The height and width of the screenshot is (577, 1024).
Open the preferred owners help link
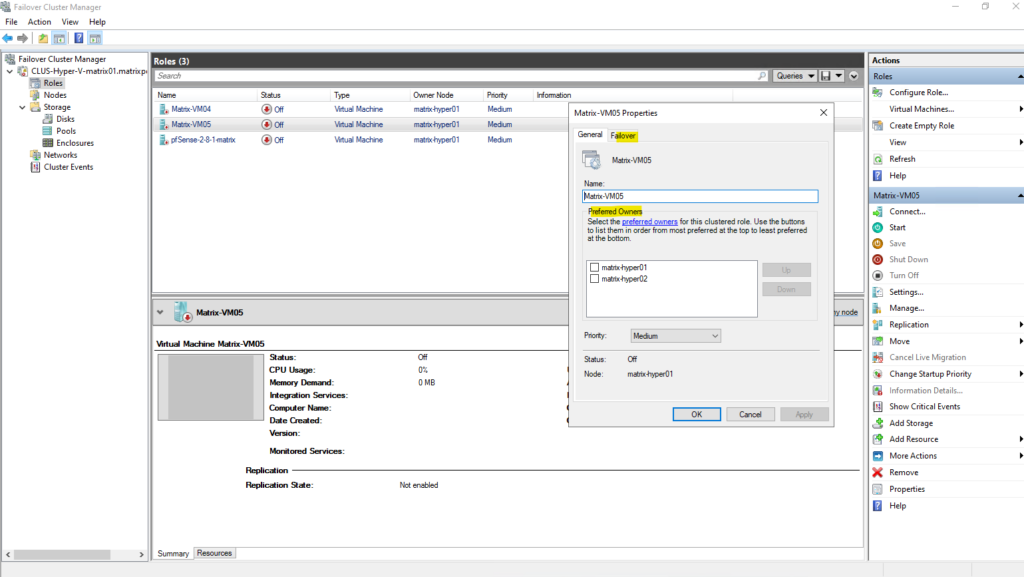coord(649,221)
